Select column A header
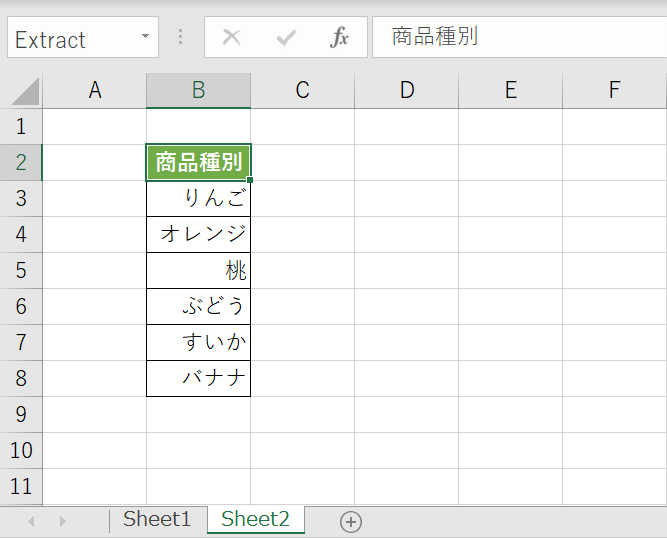 [94, 90]
